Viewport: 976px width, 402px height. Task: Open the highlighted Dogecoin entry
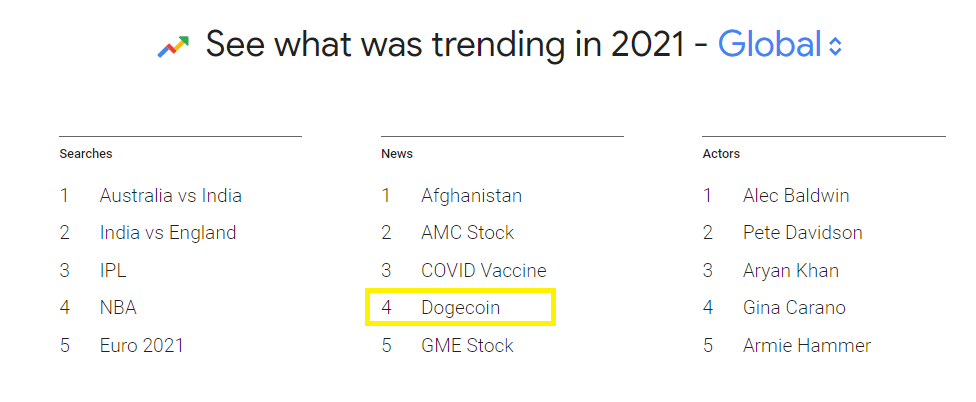460,308
